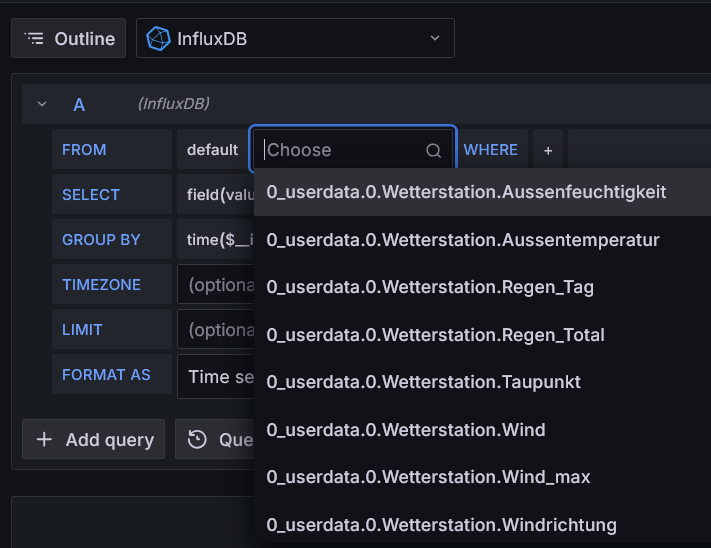Viewport: 711px width, 548px height.
Task: Choose Wetterstation.Aussenfeuchtigkeit measurement
Action: [x=482, y=192]
